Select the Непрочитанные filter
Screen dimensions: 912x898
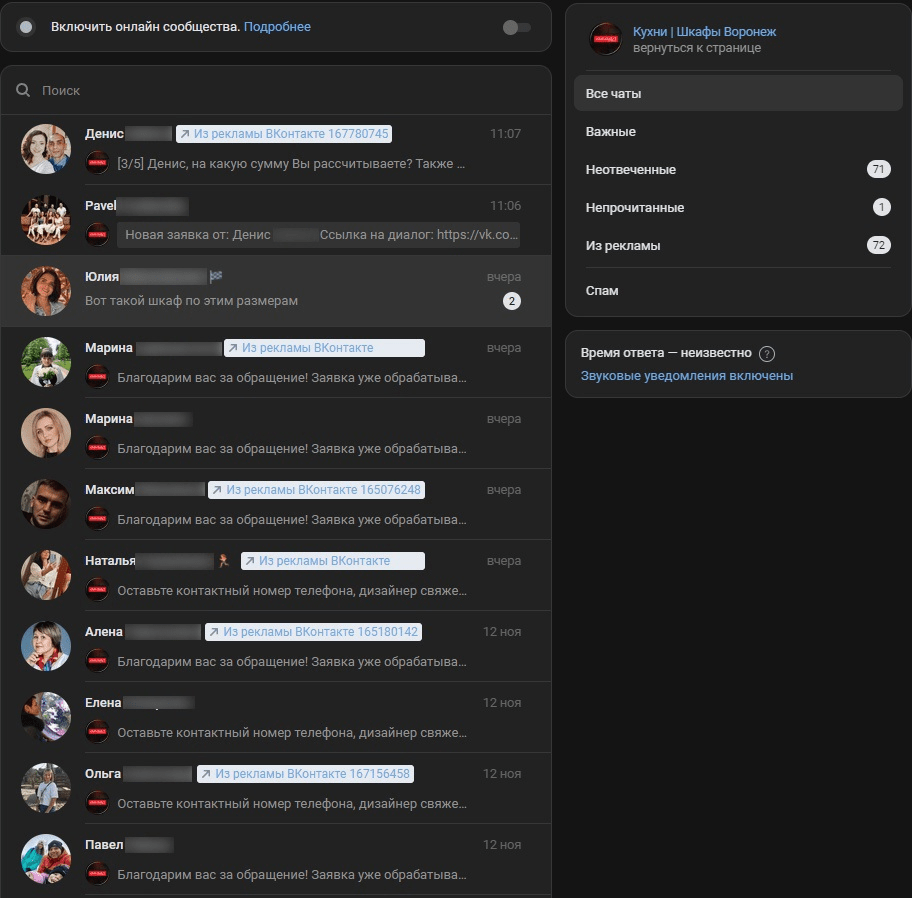click(738, 207)
